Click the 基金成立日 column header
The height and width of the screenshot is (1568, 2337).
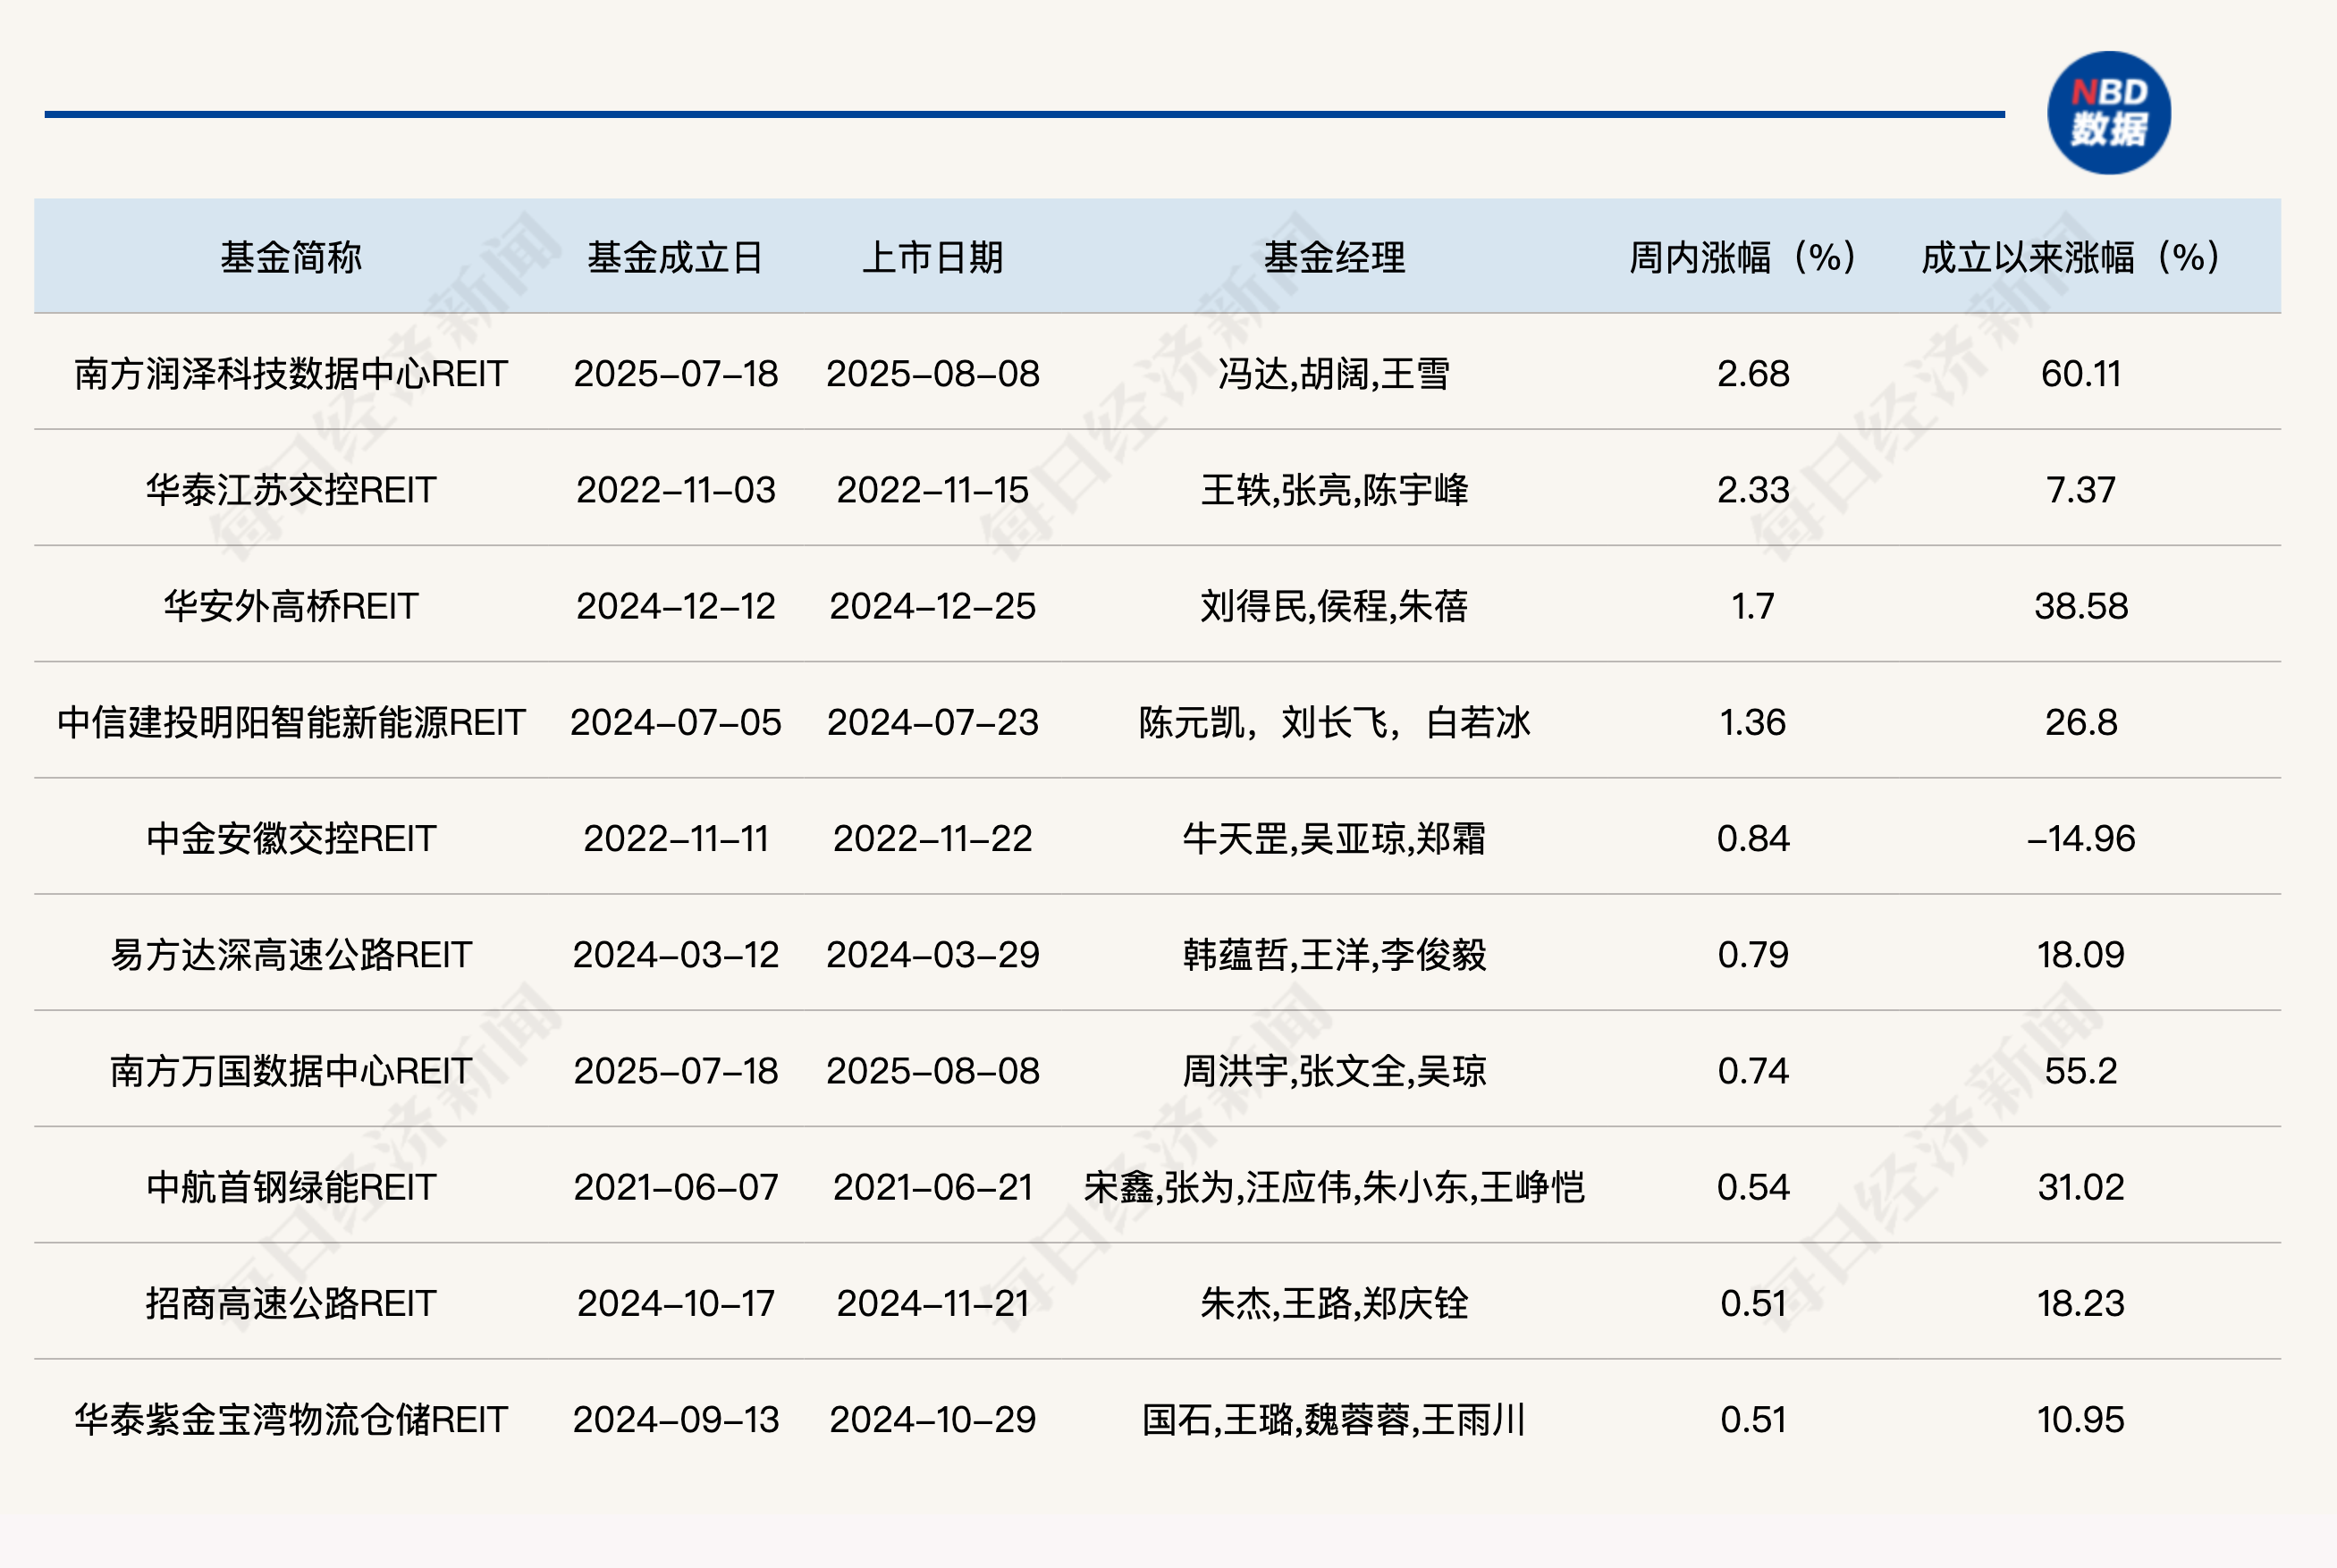point(675,257)
